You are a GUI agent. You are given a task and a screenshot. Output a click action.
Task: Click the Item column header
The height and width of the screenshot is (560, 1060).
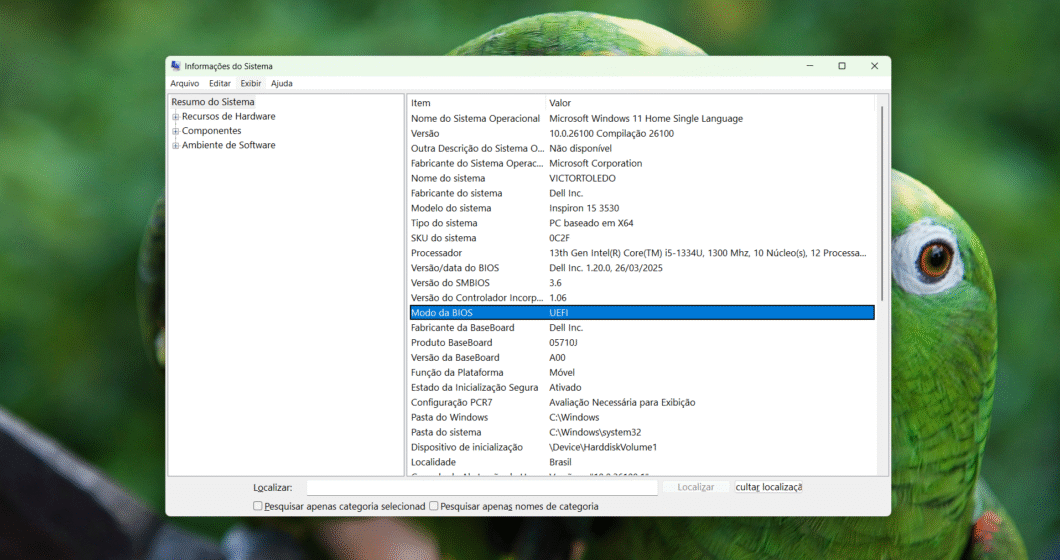(x=477, y=103)
